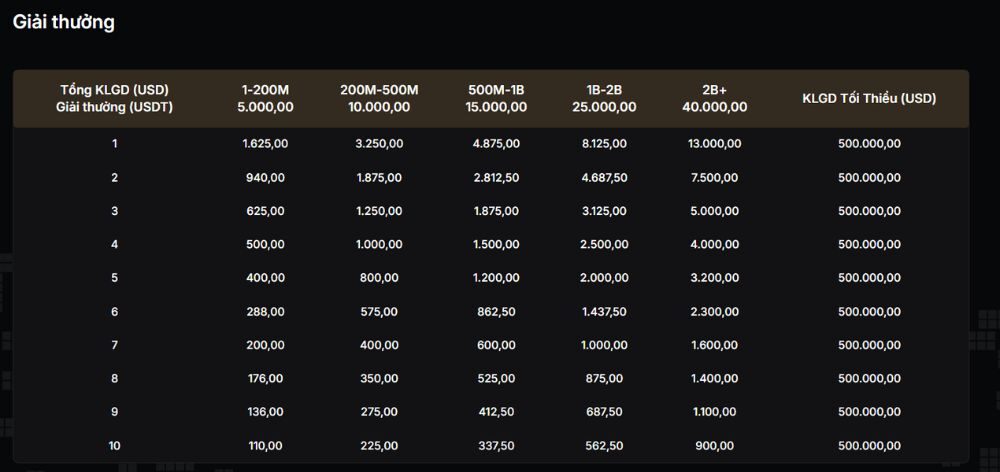Screen dimensions: 1000x472
Task: Select the 4.687,50 reward cell
Action: pyautogui.click(x=604, y=177)
